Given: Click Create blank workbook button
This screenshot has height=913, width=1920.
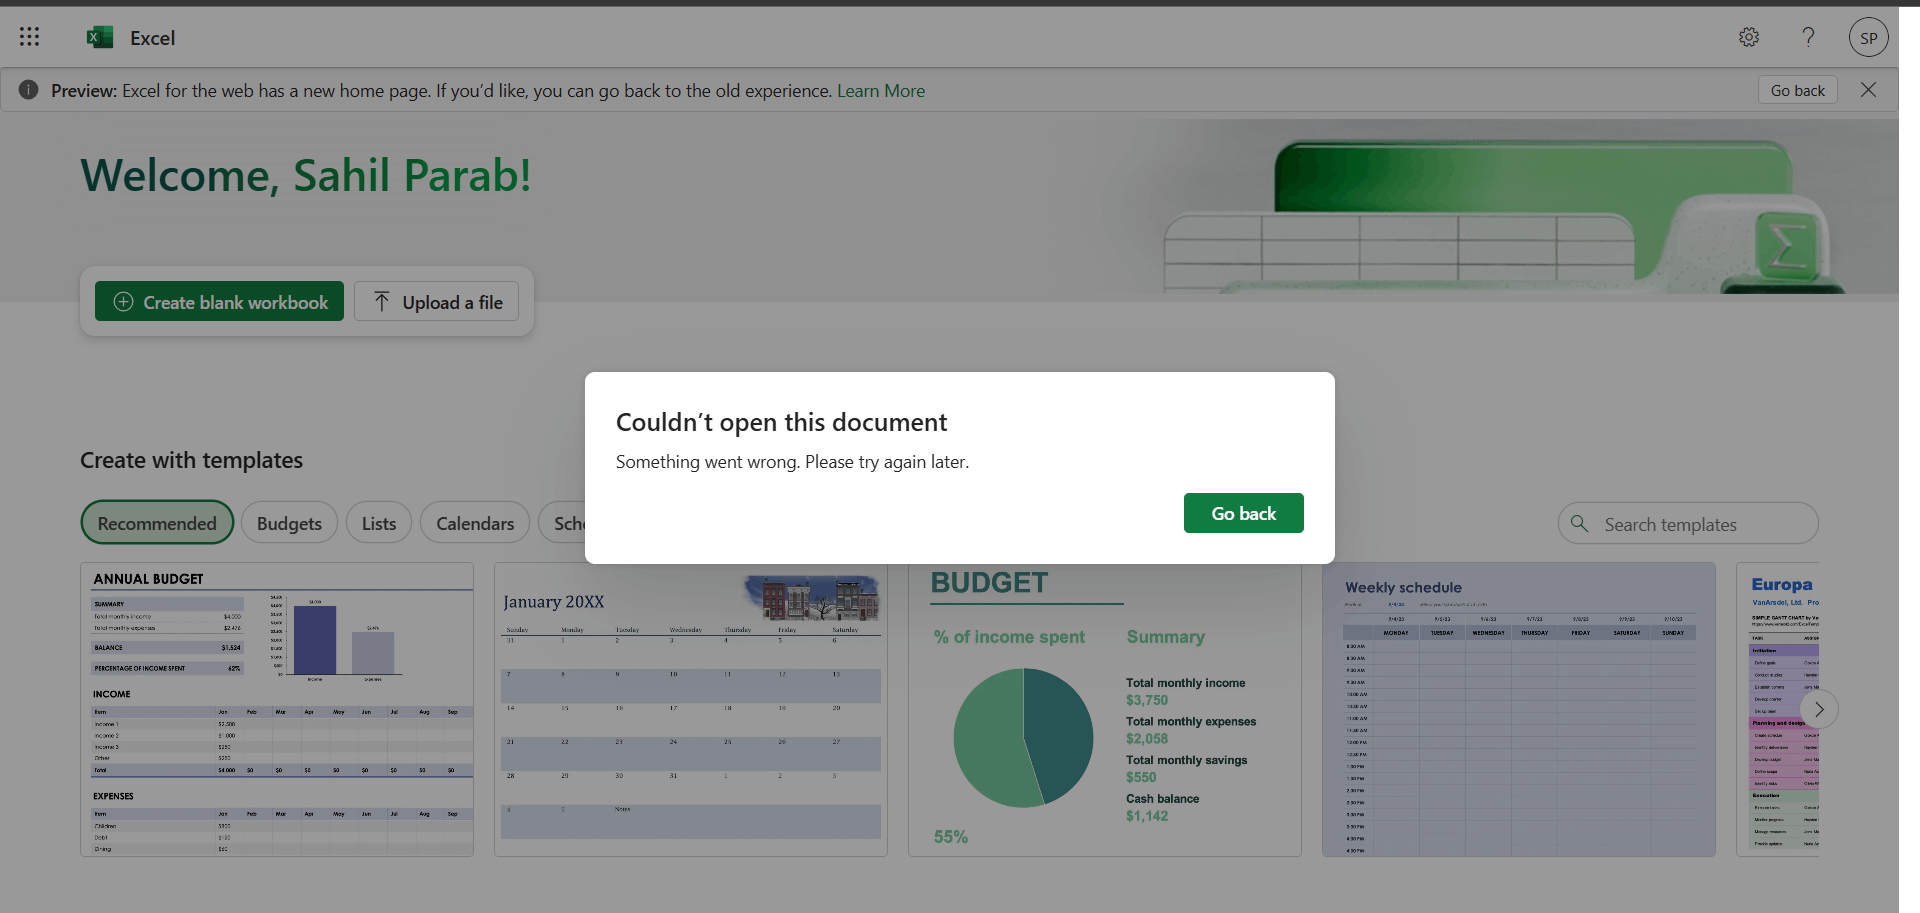Looking at the screenshot, I should [219, 301].
